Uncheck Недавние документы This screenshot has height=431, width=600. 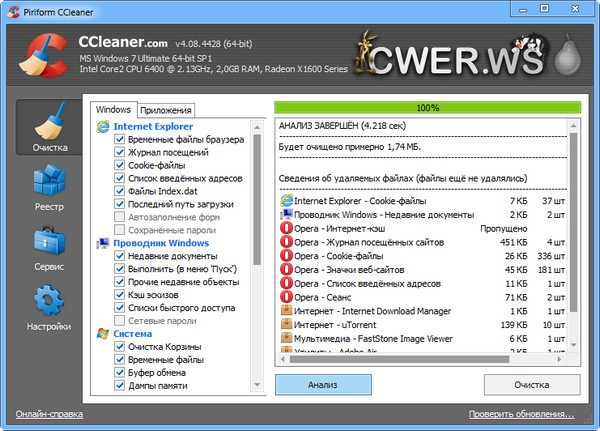coord(119,255)
